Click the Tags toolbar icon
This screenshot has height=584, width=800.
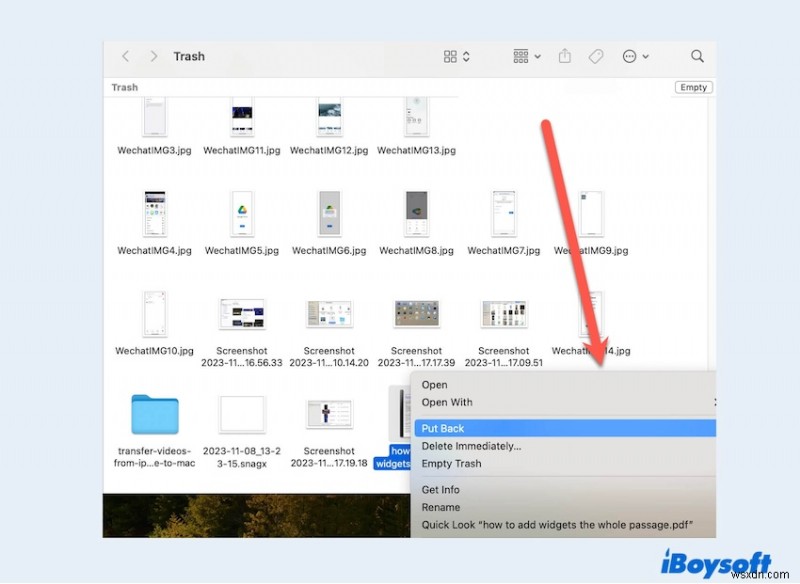click(x=596, y=56)
